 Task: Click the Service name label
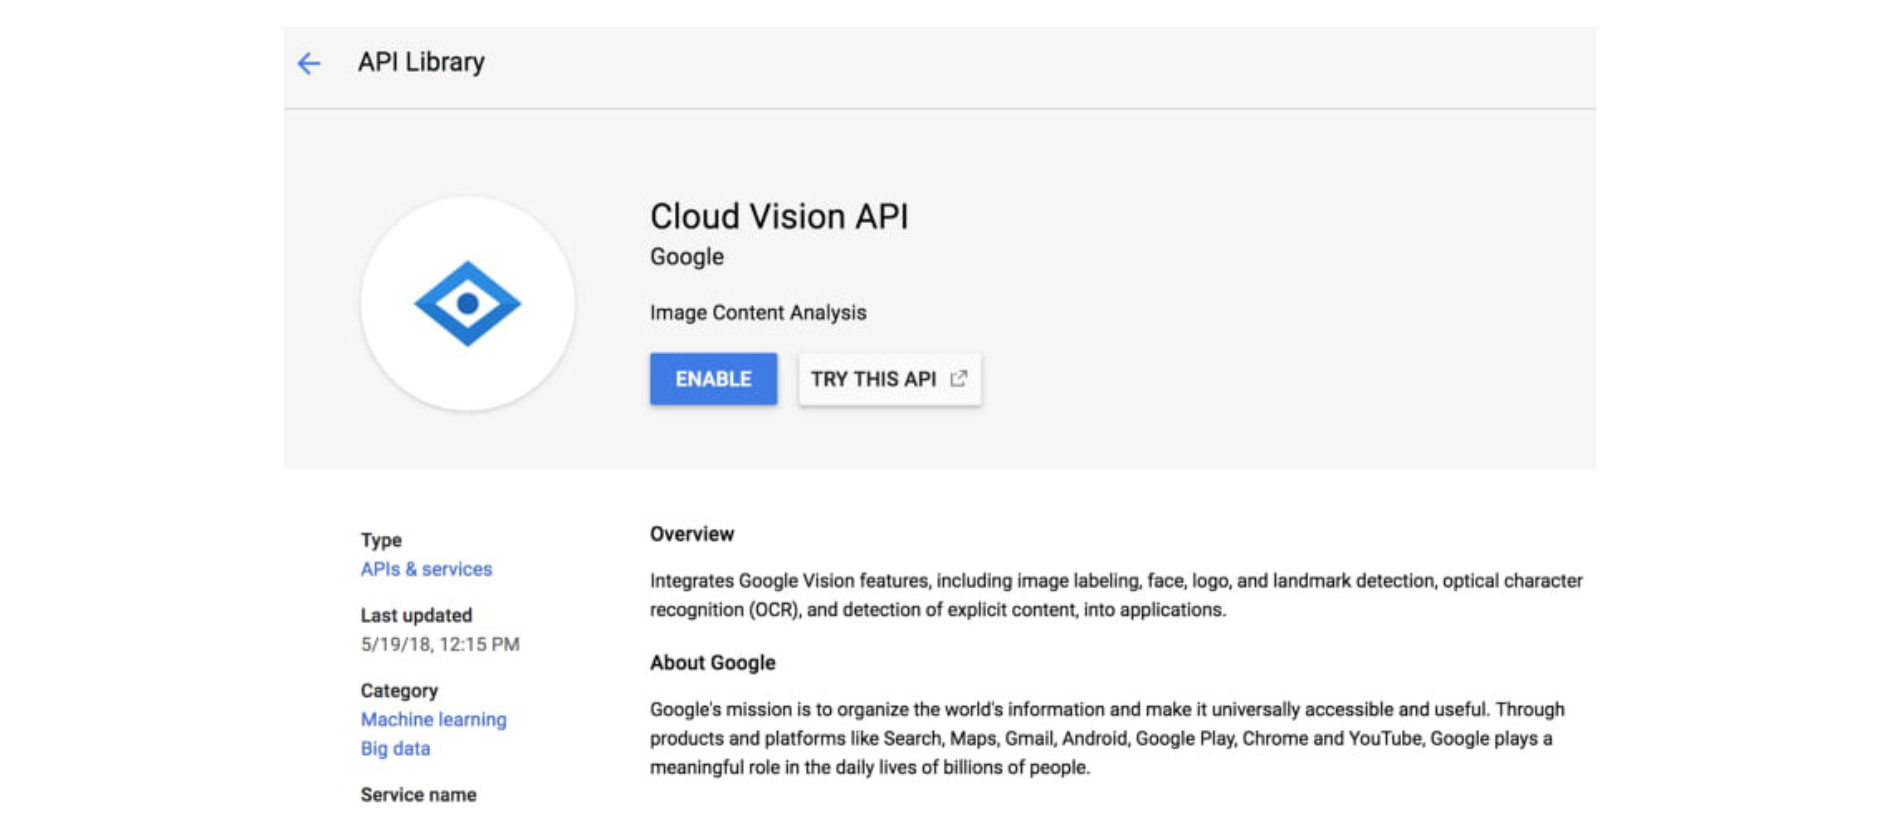pos(418,795)
